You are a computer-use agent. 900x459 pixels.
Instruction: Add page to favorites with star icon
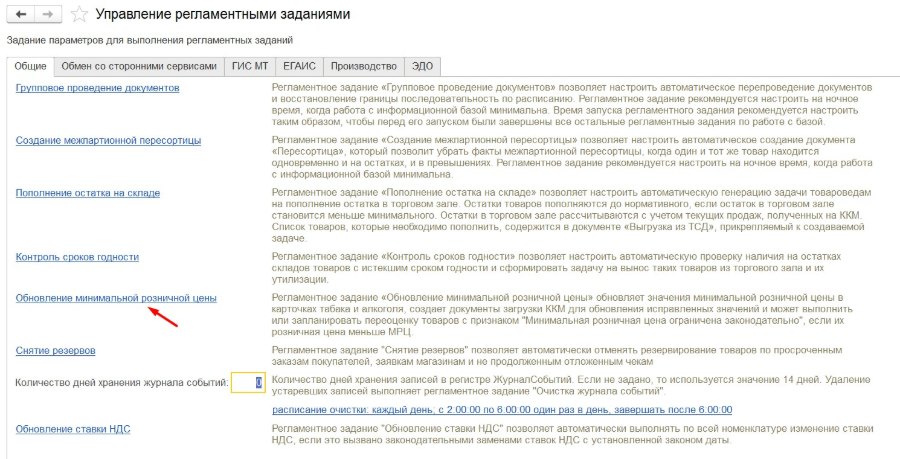coord(79,14)
